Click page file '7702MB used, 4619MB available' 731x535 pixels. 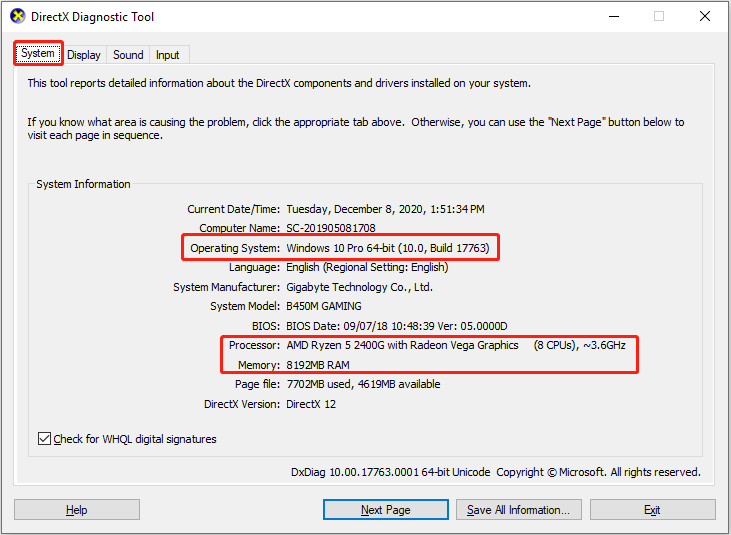(x=363, y=384)
